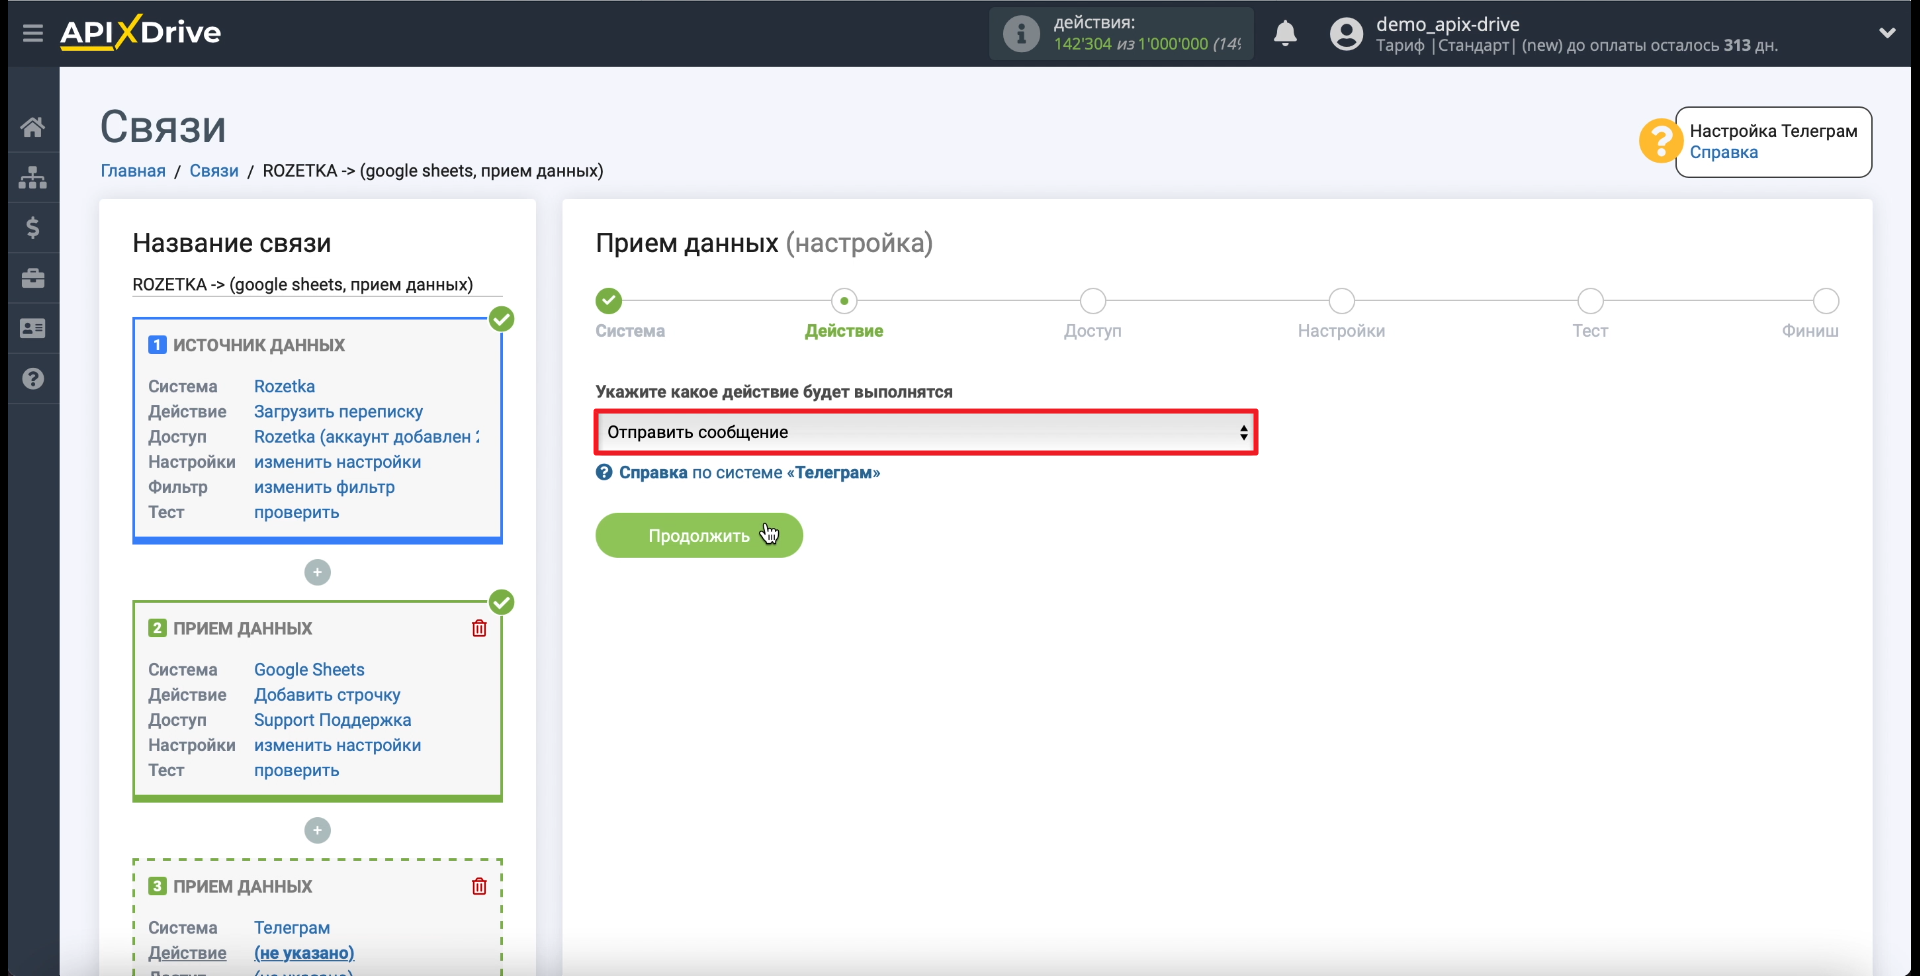Delete the Telegram receive block
The image size is (1920, 976).
(x=479, y=886)
